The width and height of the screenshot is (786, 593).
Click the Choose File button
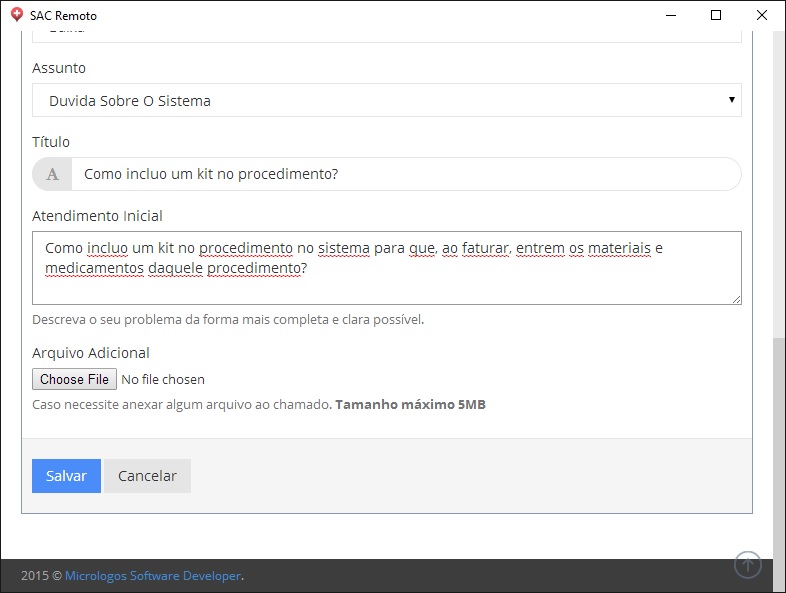(74, 379)
